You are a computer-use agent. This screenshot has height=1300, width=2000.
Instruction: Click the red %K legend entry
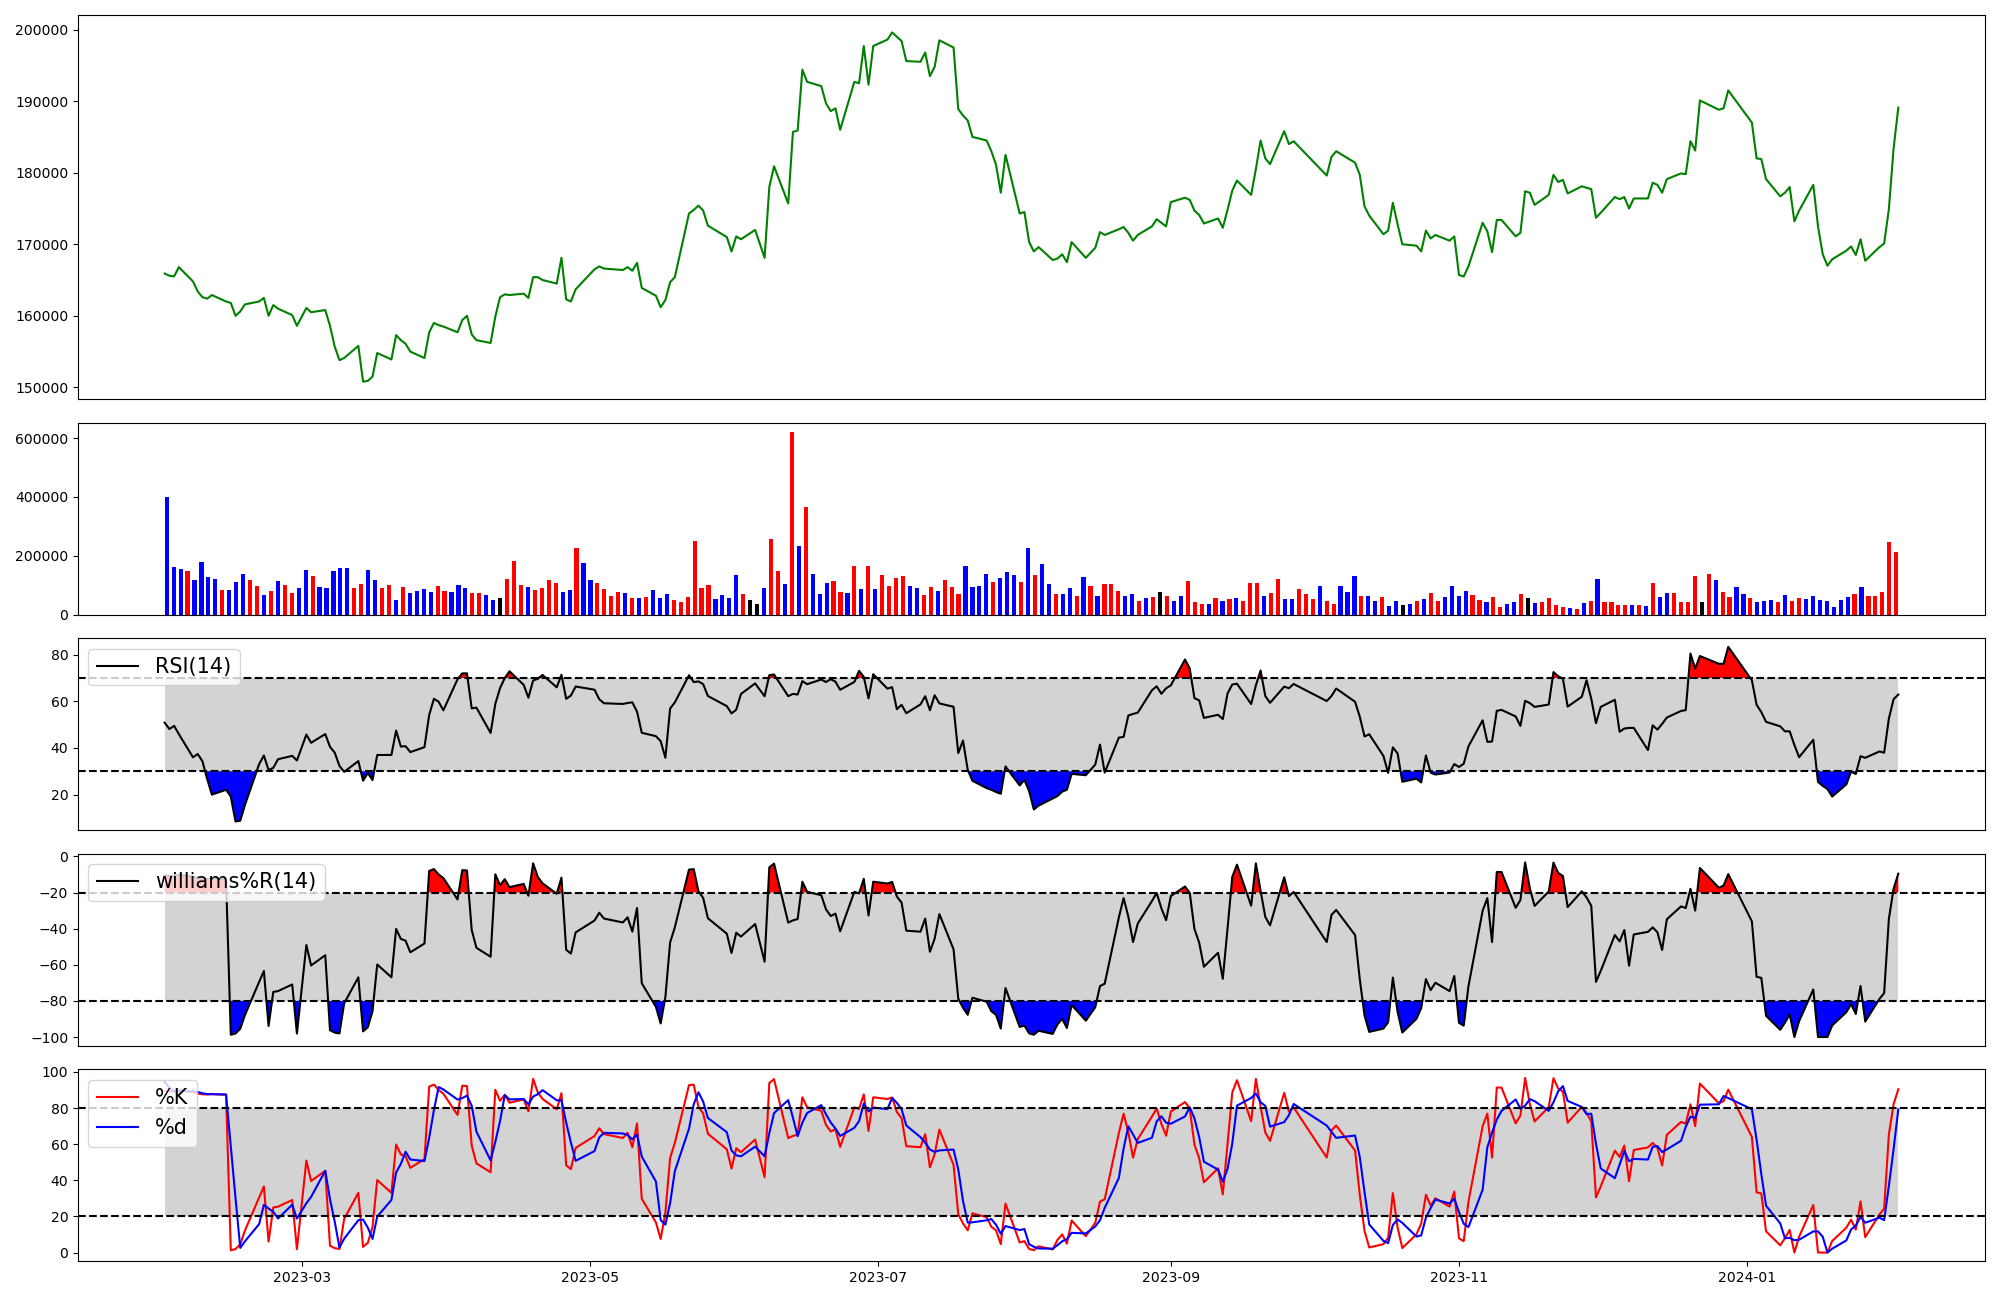pos(171,1097)
